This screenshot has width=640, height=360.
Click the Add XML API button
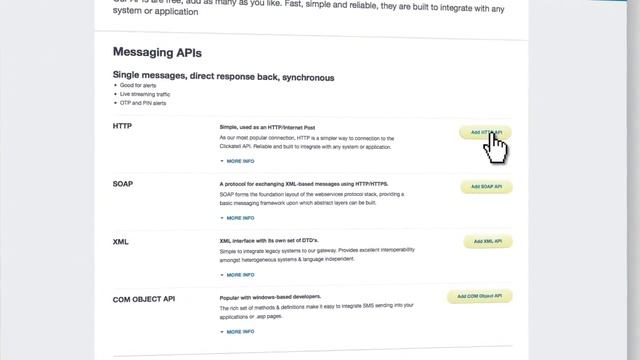click(488, 241)
